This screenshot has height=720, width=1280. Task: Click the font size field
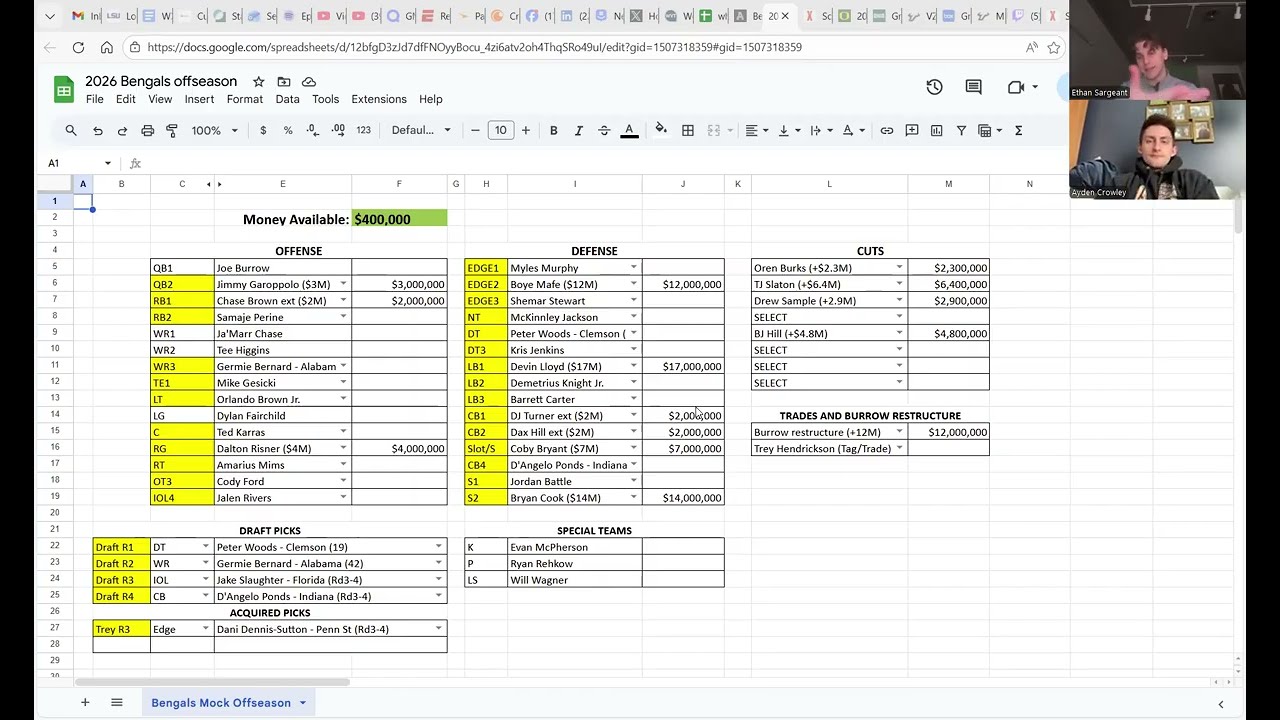500,130
